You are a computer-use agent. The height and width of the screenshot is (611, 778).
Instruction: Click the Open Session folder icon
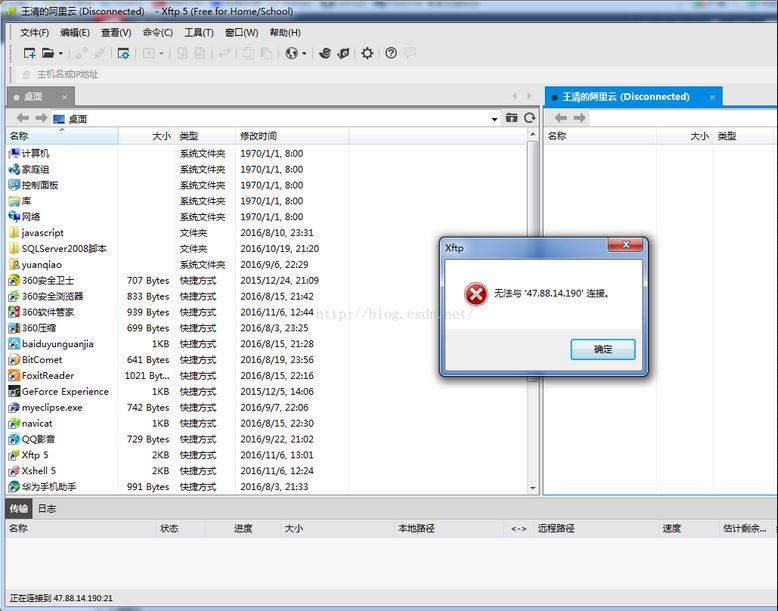(47, 53)
